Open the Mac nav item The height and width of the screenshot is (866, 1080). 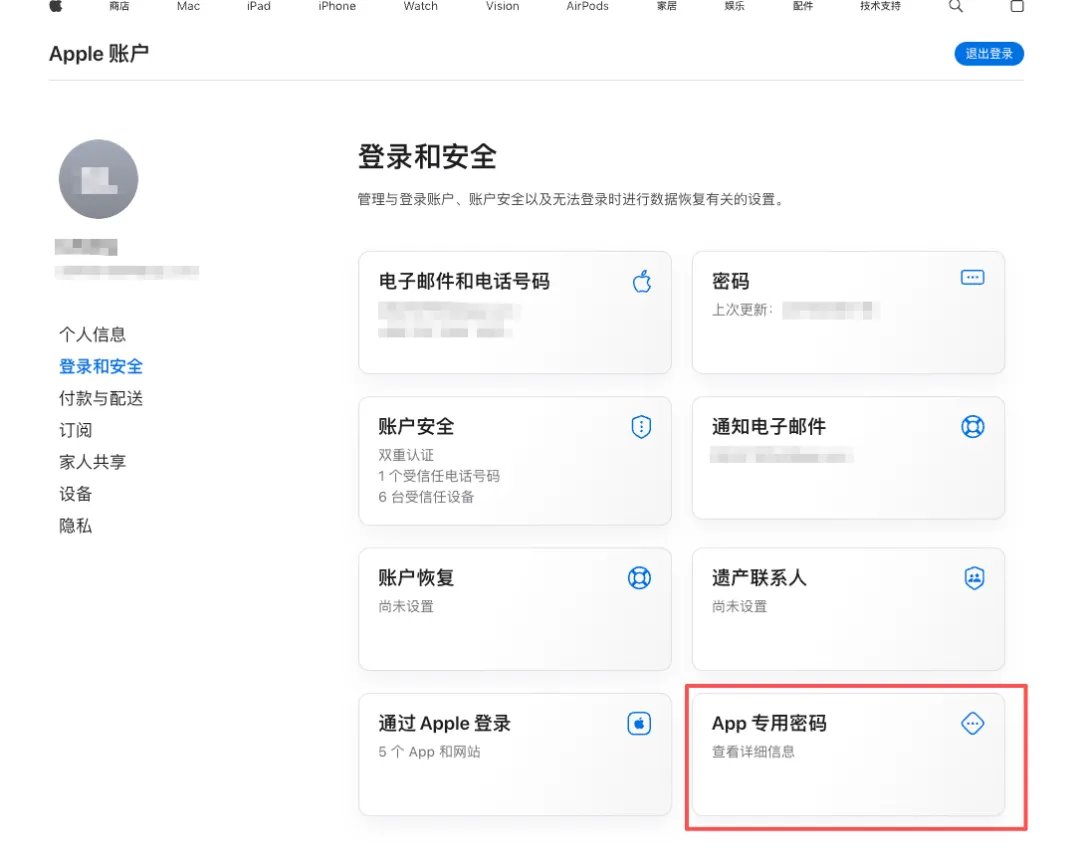pos(188,6)
